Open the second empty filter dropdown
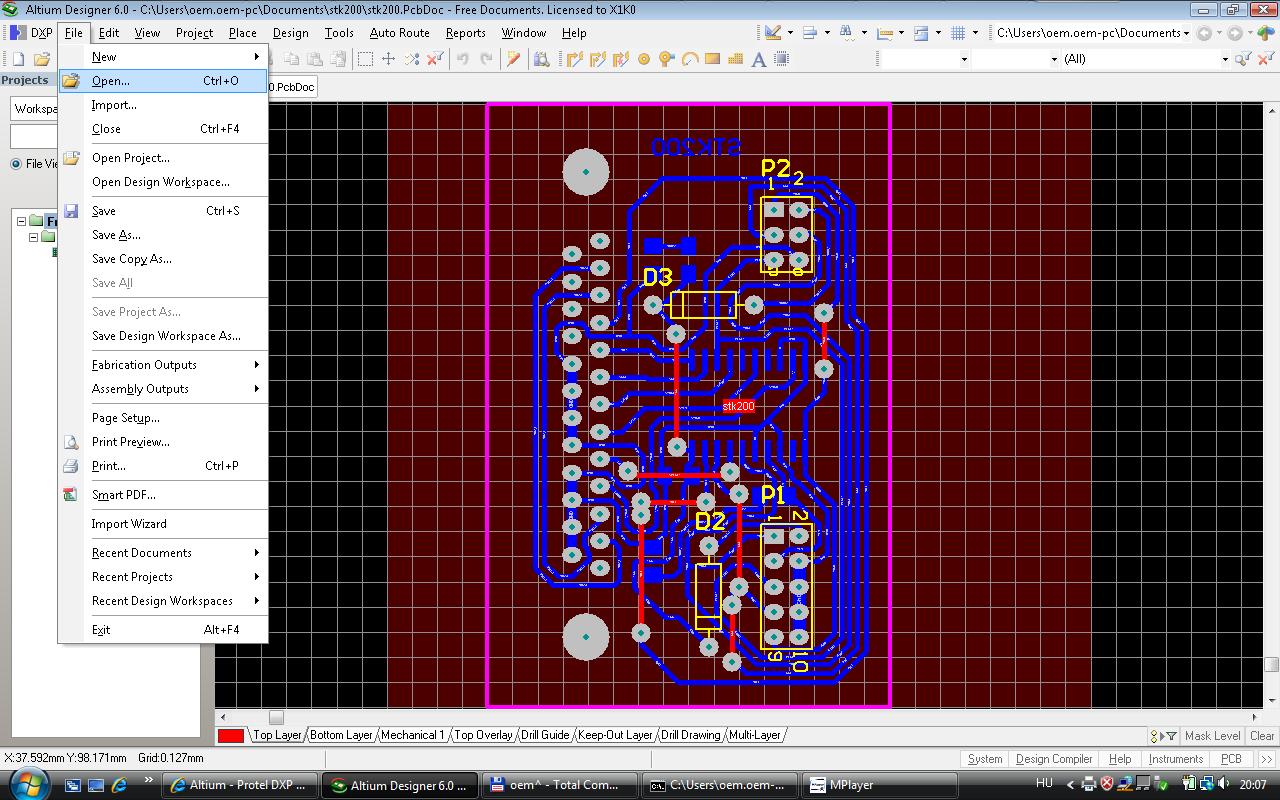Image resolution: width=1280 pixels, height=800 pixels. pyautogui.click(x=1053, y=59)
